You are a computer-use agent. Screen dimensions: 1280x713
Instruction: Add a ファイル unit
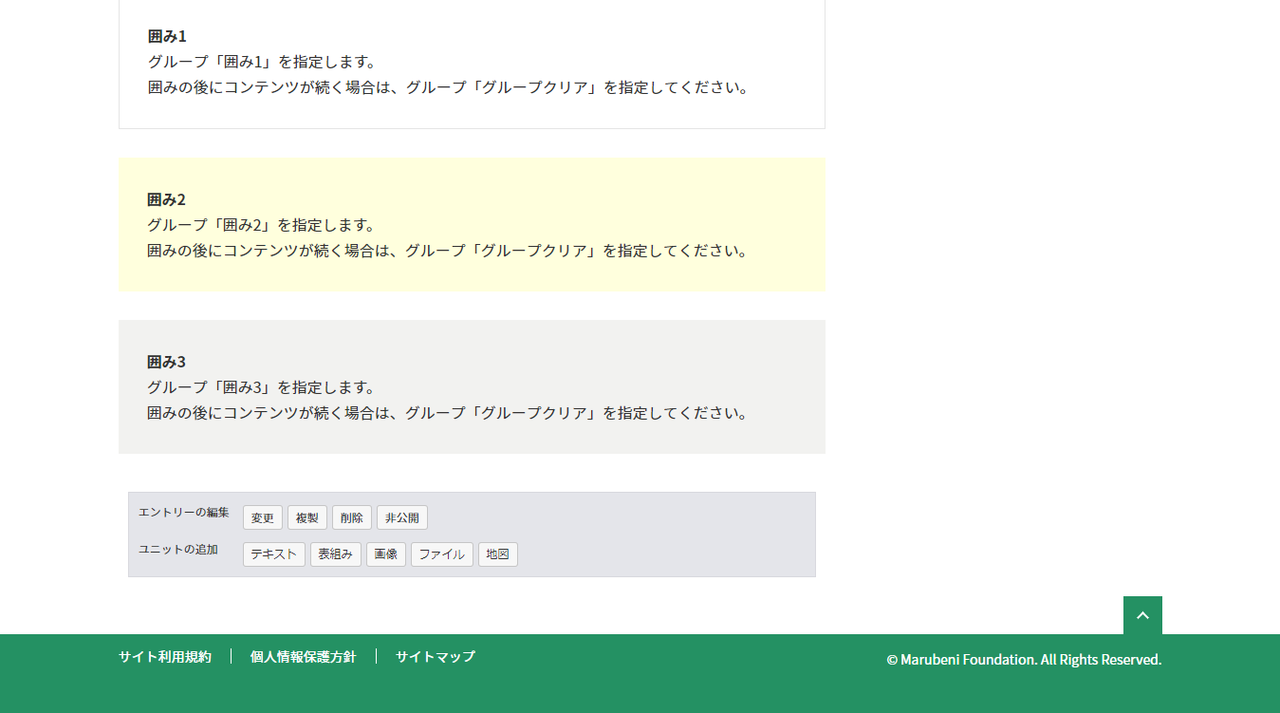(441, 555)
